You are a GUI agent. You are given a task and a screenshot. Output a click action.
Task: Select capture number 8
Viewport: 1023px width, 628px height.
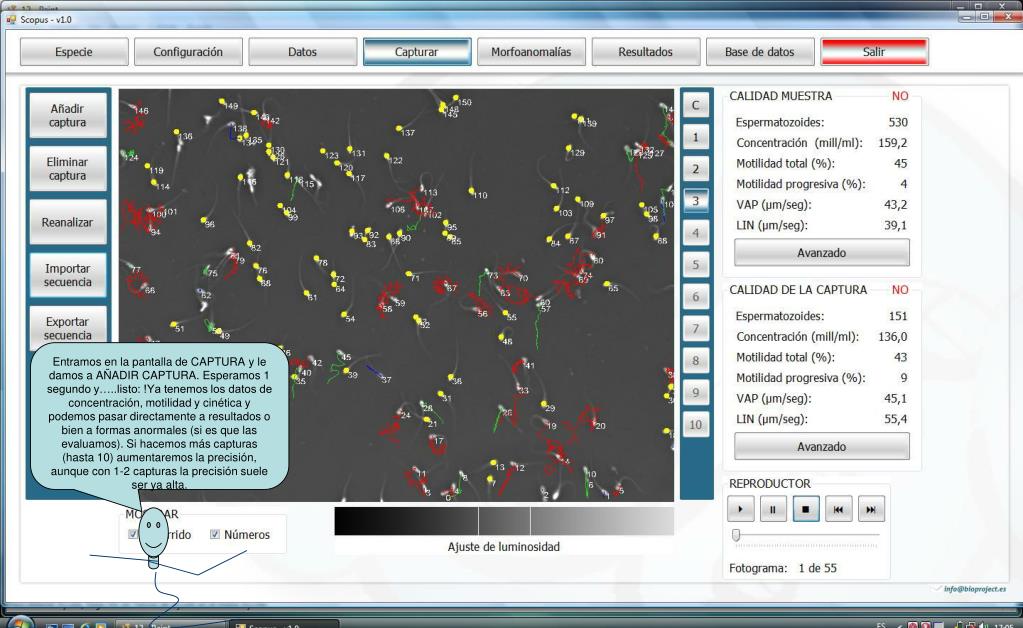tap(695, 361)
